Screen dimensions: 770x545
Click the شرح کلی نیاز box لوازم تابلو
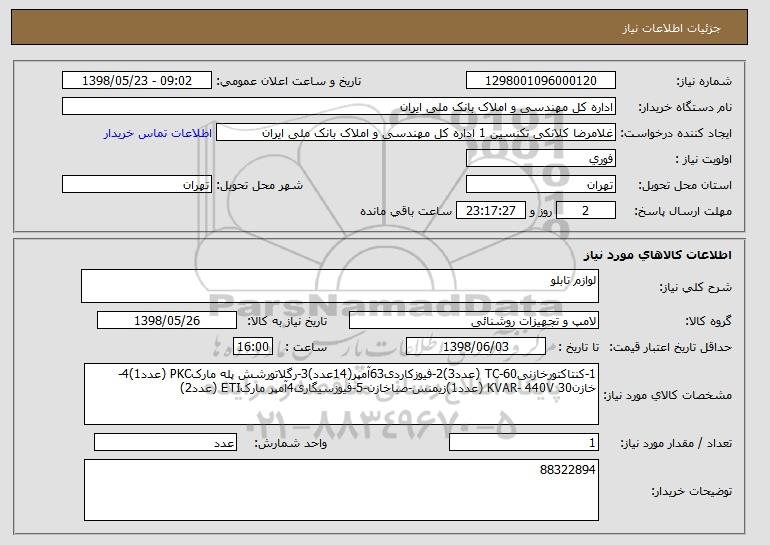tap(340, 286)
